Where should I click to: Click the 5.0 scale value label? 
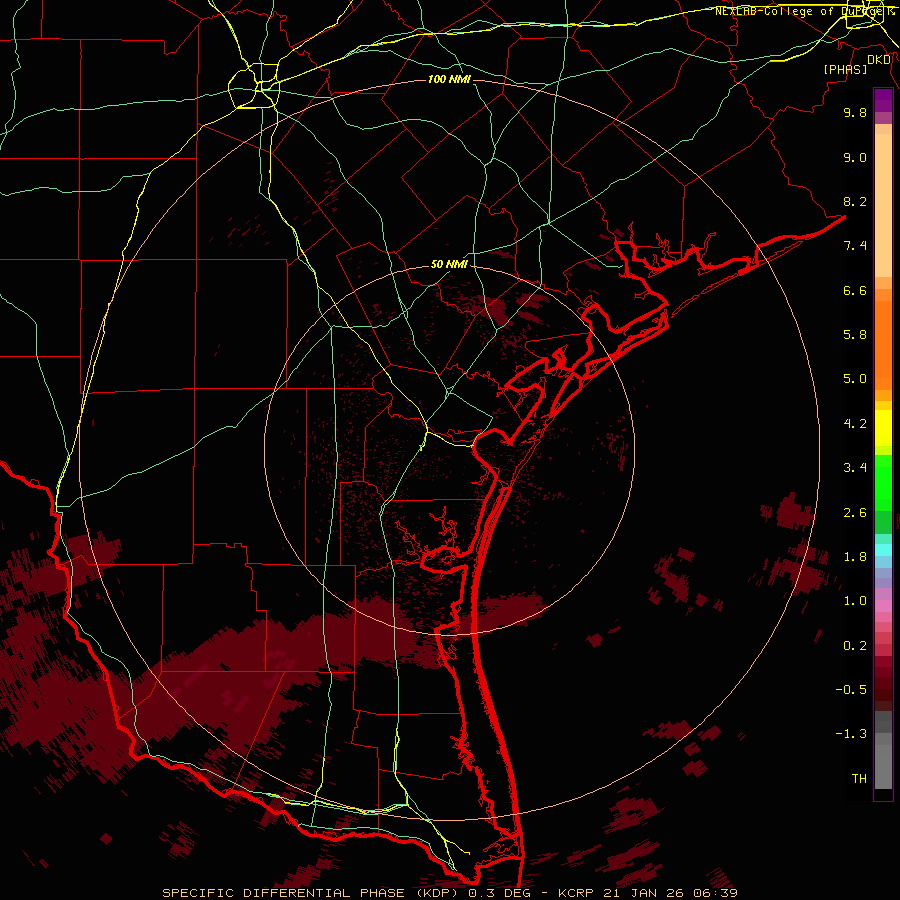click(x=855, y=379)
